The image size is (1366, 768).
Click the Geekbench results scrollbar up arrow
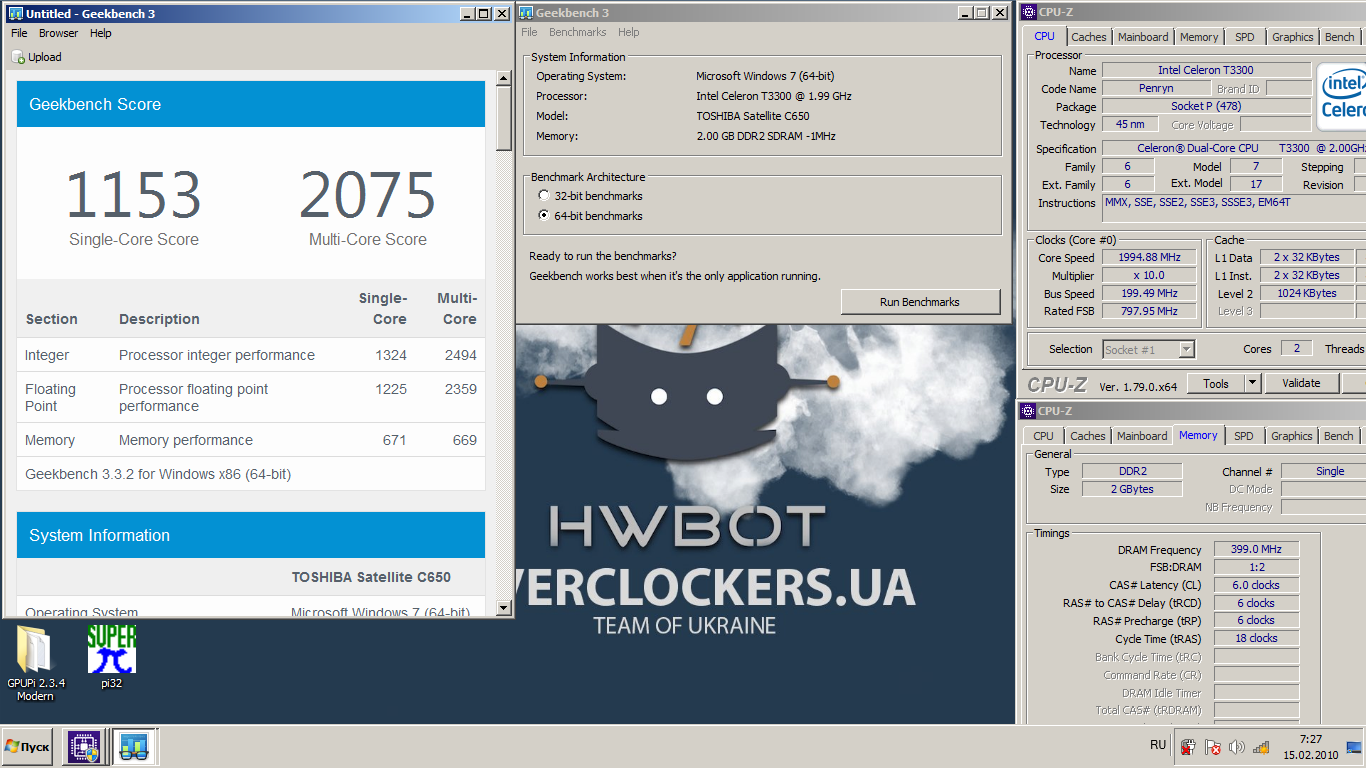(x=504, y=77)
